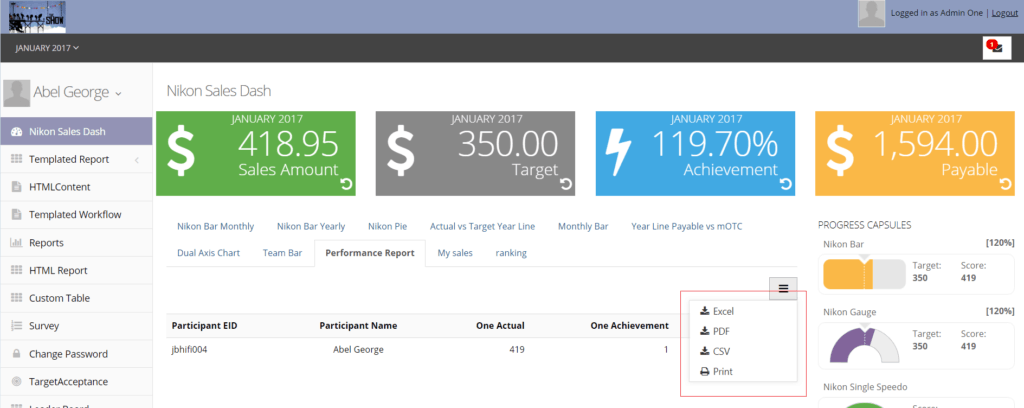Click the grid icon beside Custom Table
This screenshot has width=1024, height=408.
tap(17, 298)
